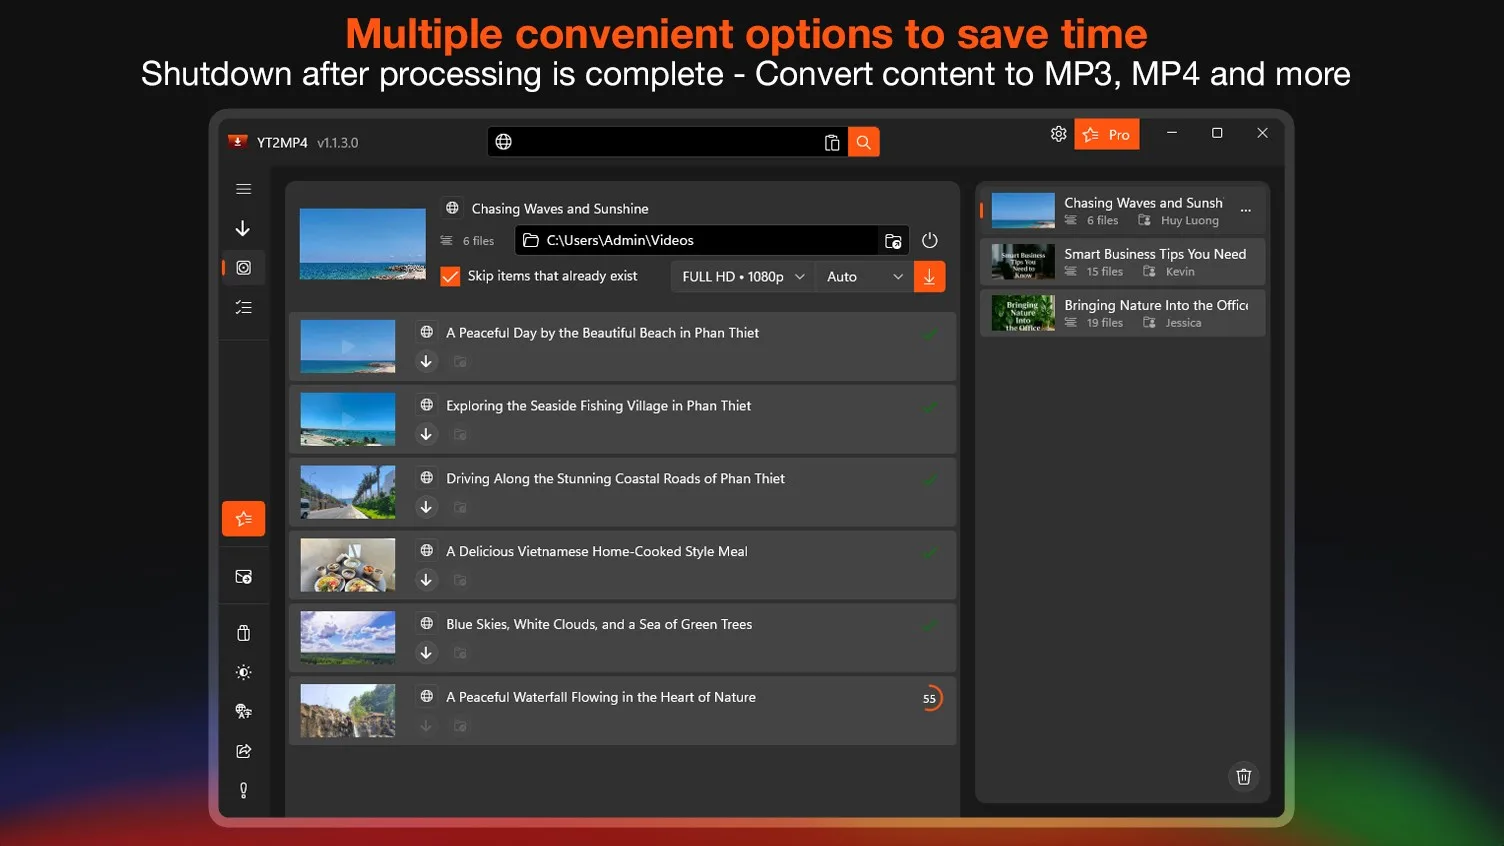The height and width of the screenshot is (846, 1504).
Task: Download 'Blue Skies, White Clouds' item
Action: click(426, 653)
